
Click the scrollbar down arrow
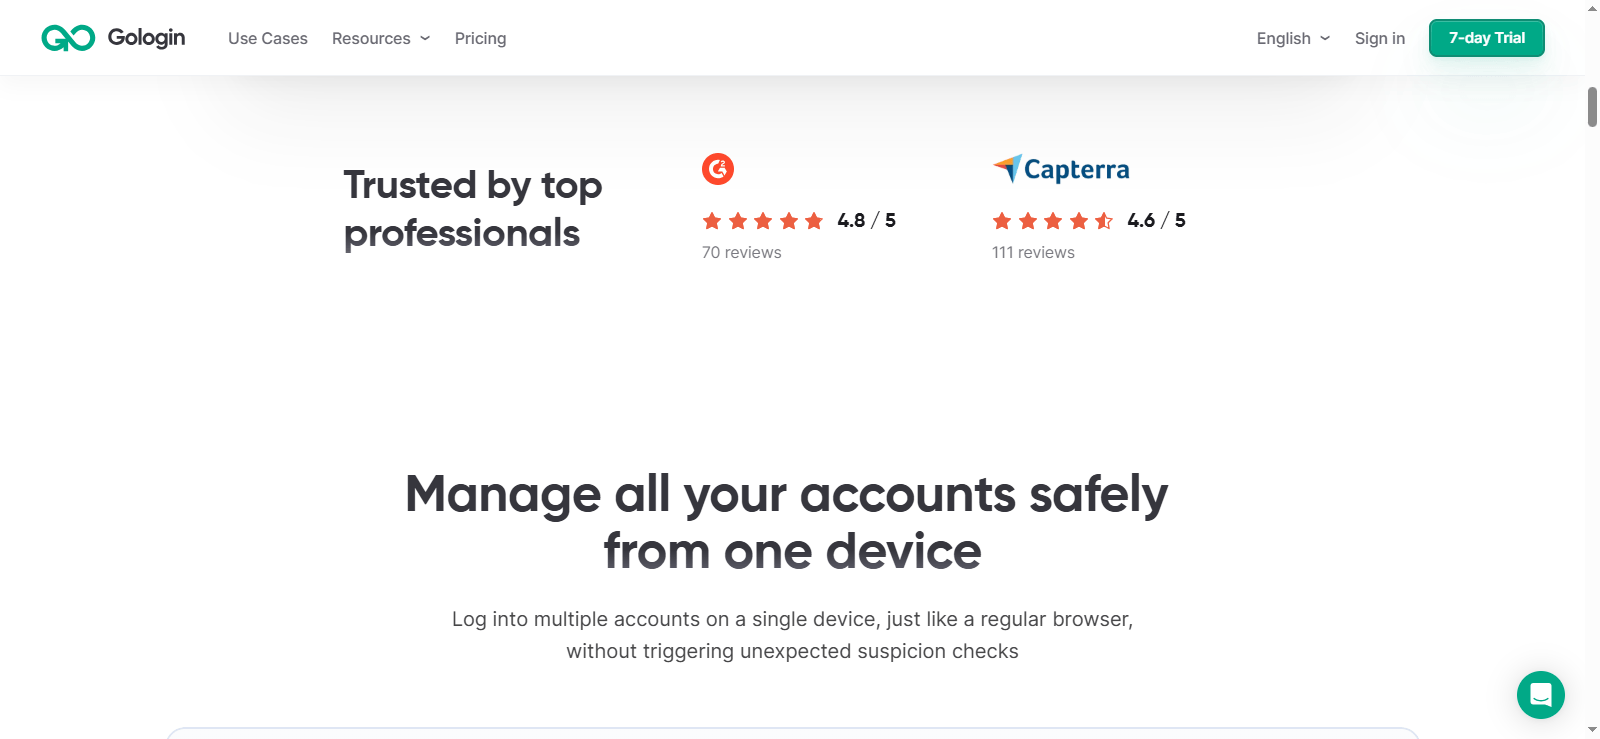tap(1593, 730)
